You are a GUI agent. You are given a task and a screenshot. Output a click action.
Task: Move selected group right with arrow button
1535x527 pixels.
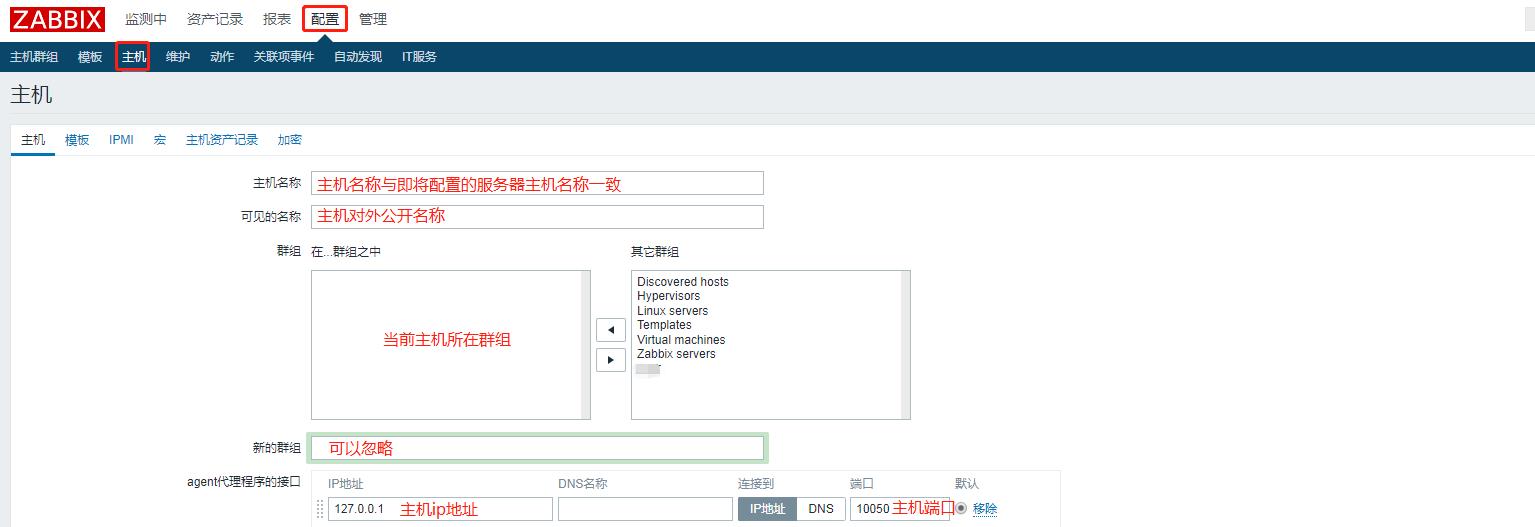coord(610,359)
